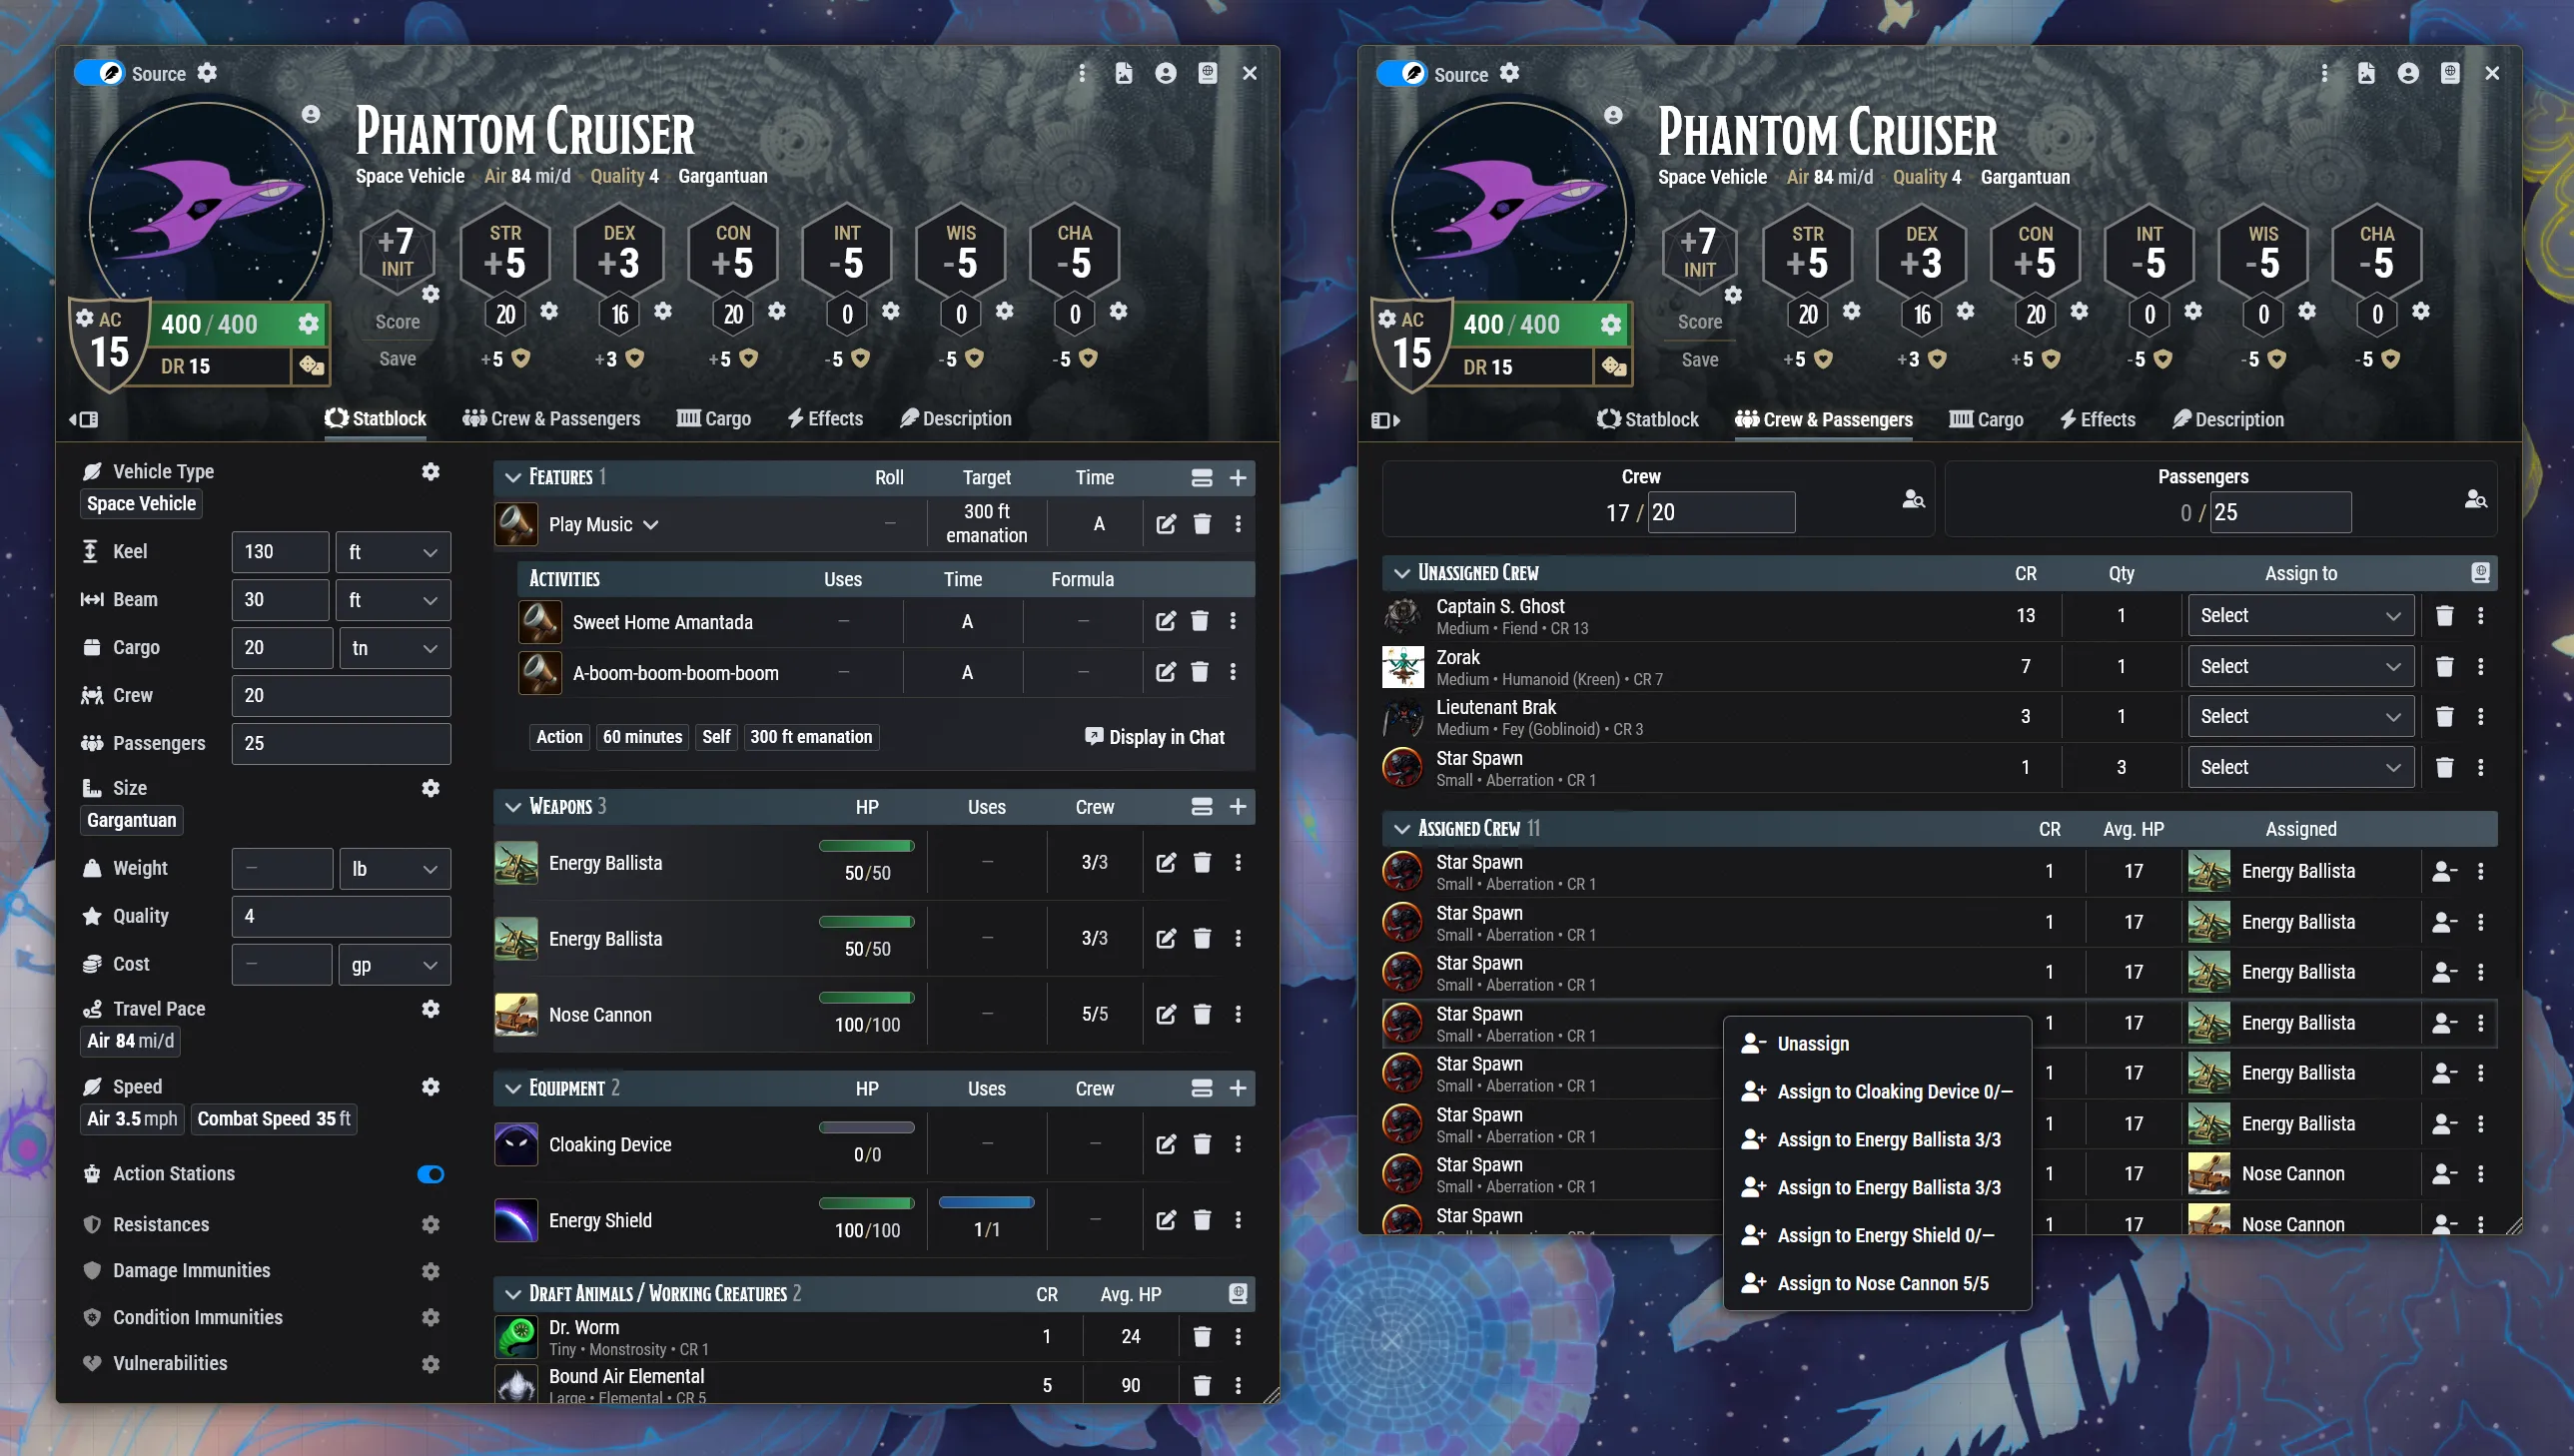Toggle Dexterity save proficiency shield in left window
2574x1456 pixels.
point(635,359)
